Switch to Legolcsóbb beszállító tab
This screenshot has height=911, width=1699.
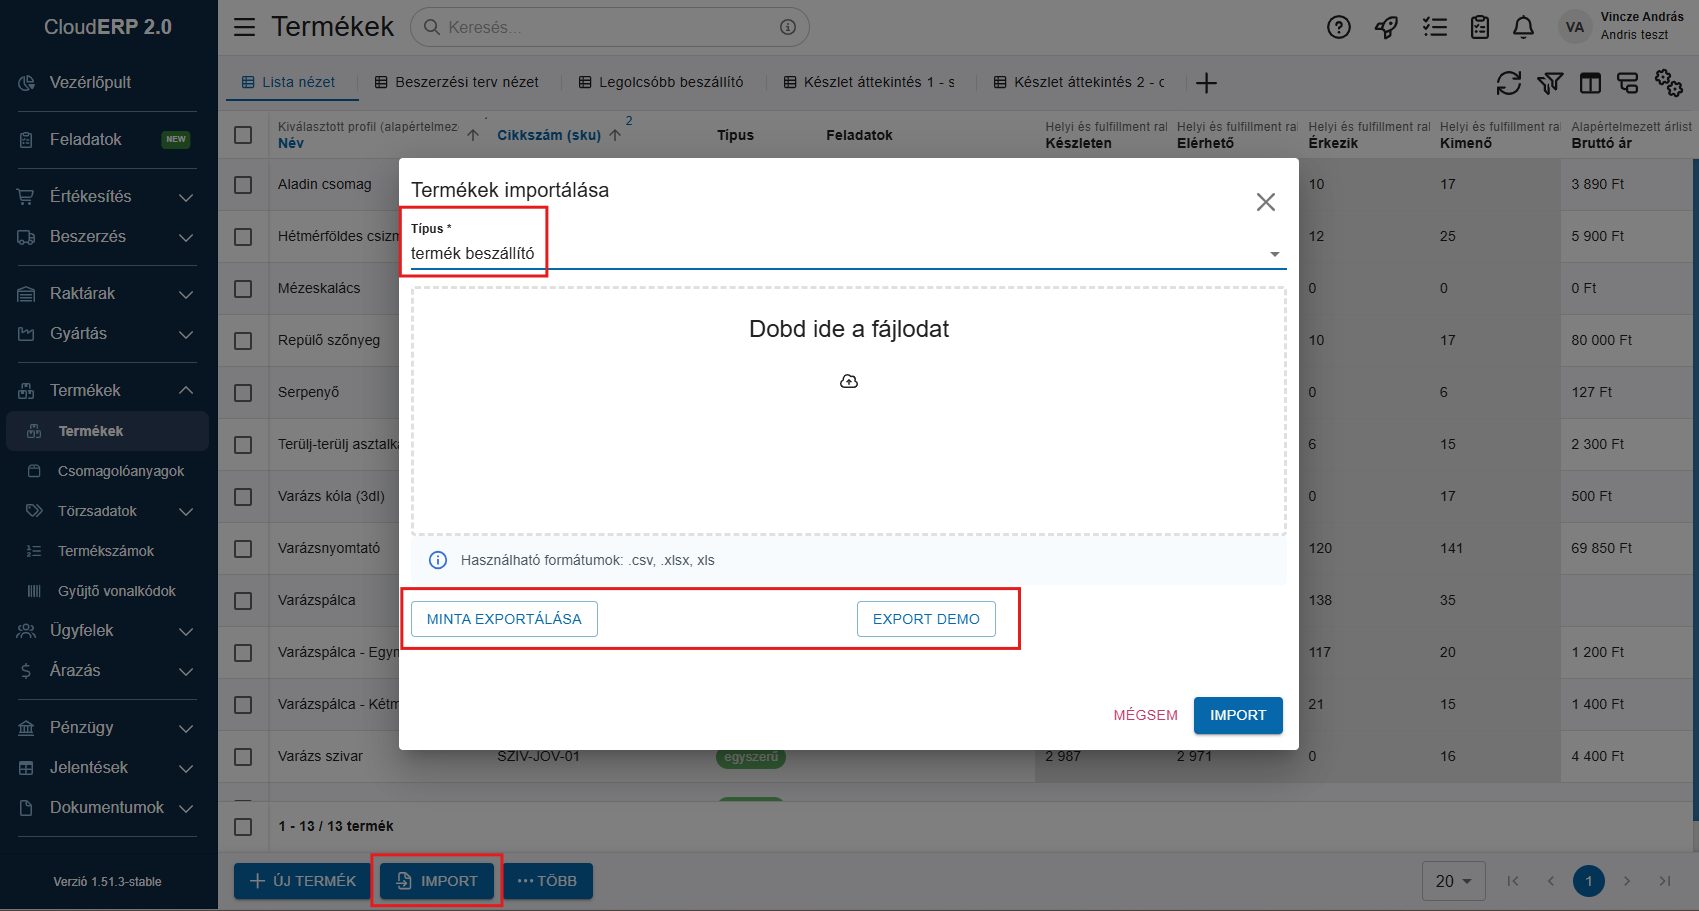coord(661,82)
